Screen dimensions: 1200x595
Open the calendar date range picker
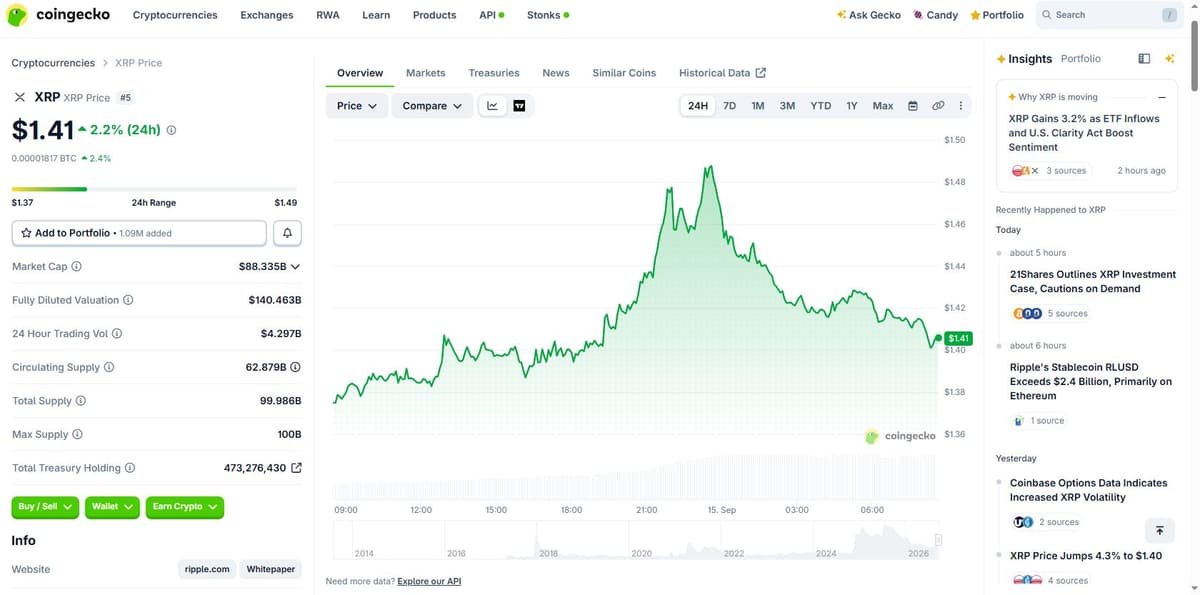[x=912, y=106]
